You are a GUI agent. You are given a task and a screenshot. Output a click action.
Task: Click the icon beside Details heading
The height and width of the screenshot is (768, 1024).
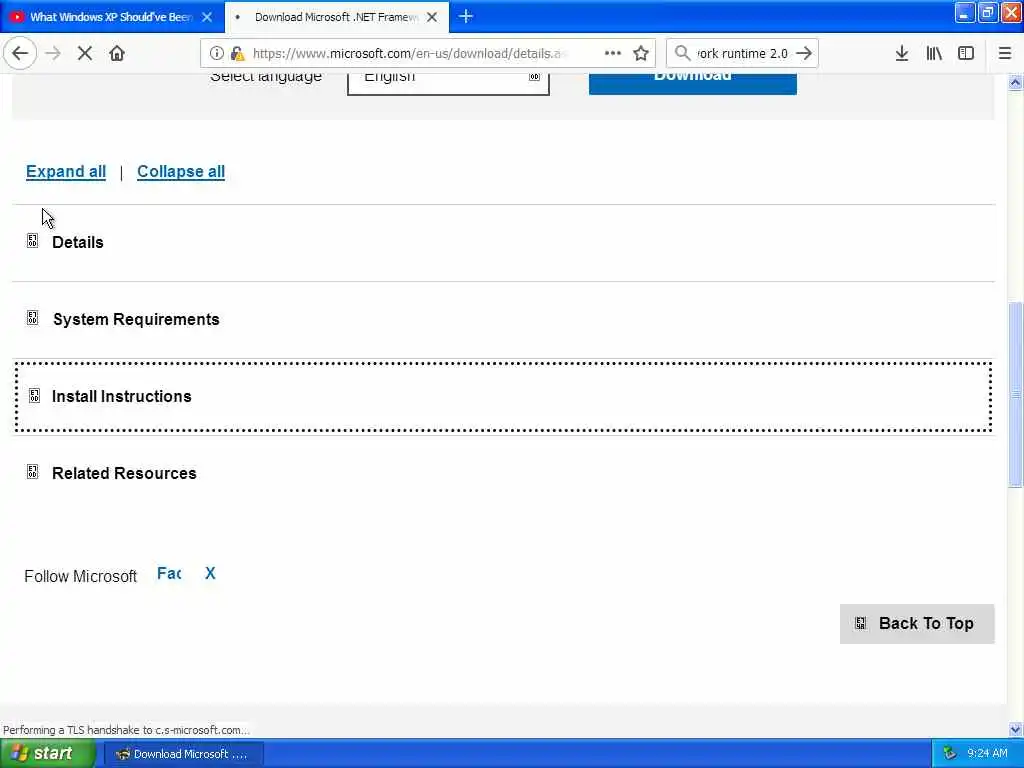(32, 241)
